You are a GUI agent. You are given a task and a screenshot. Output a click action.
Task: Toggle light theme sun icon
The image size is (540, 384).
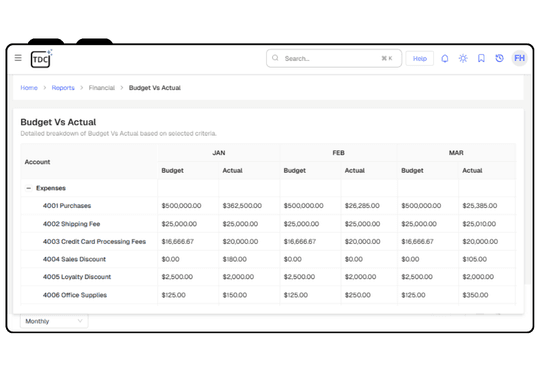pyautogui.click(x=463, y=59)
